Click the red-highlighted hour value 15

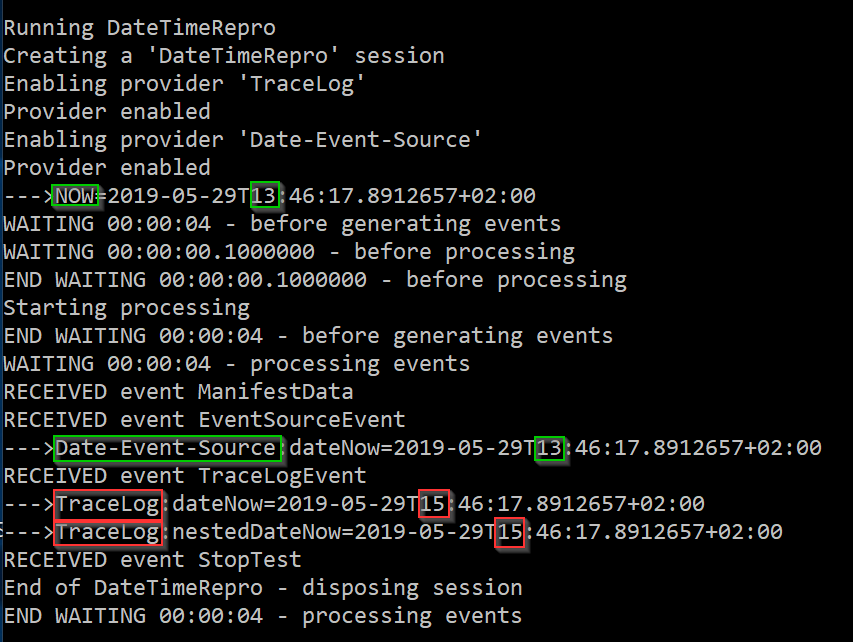tap(432, 504)
